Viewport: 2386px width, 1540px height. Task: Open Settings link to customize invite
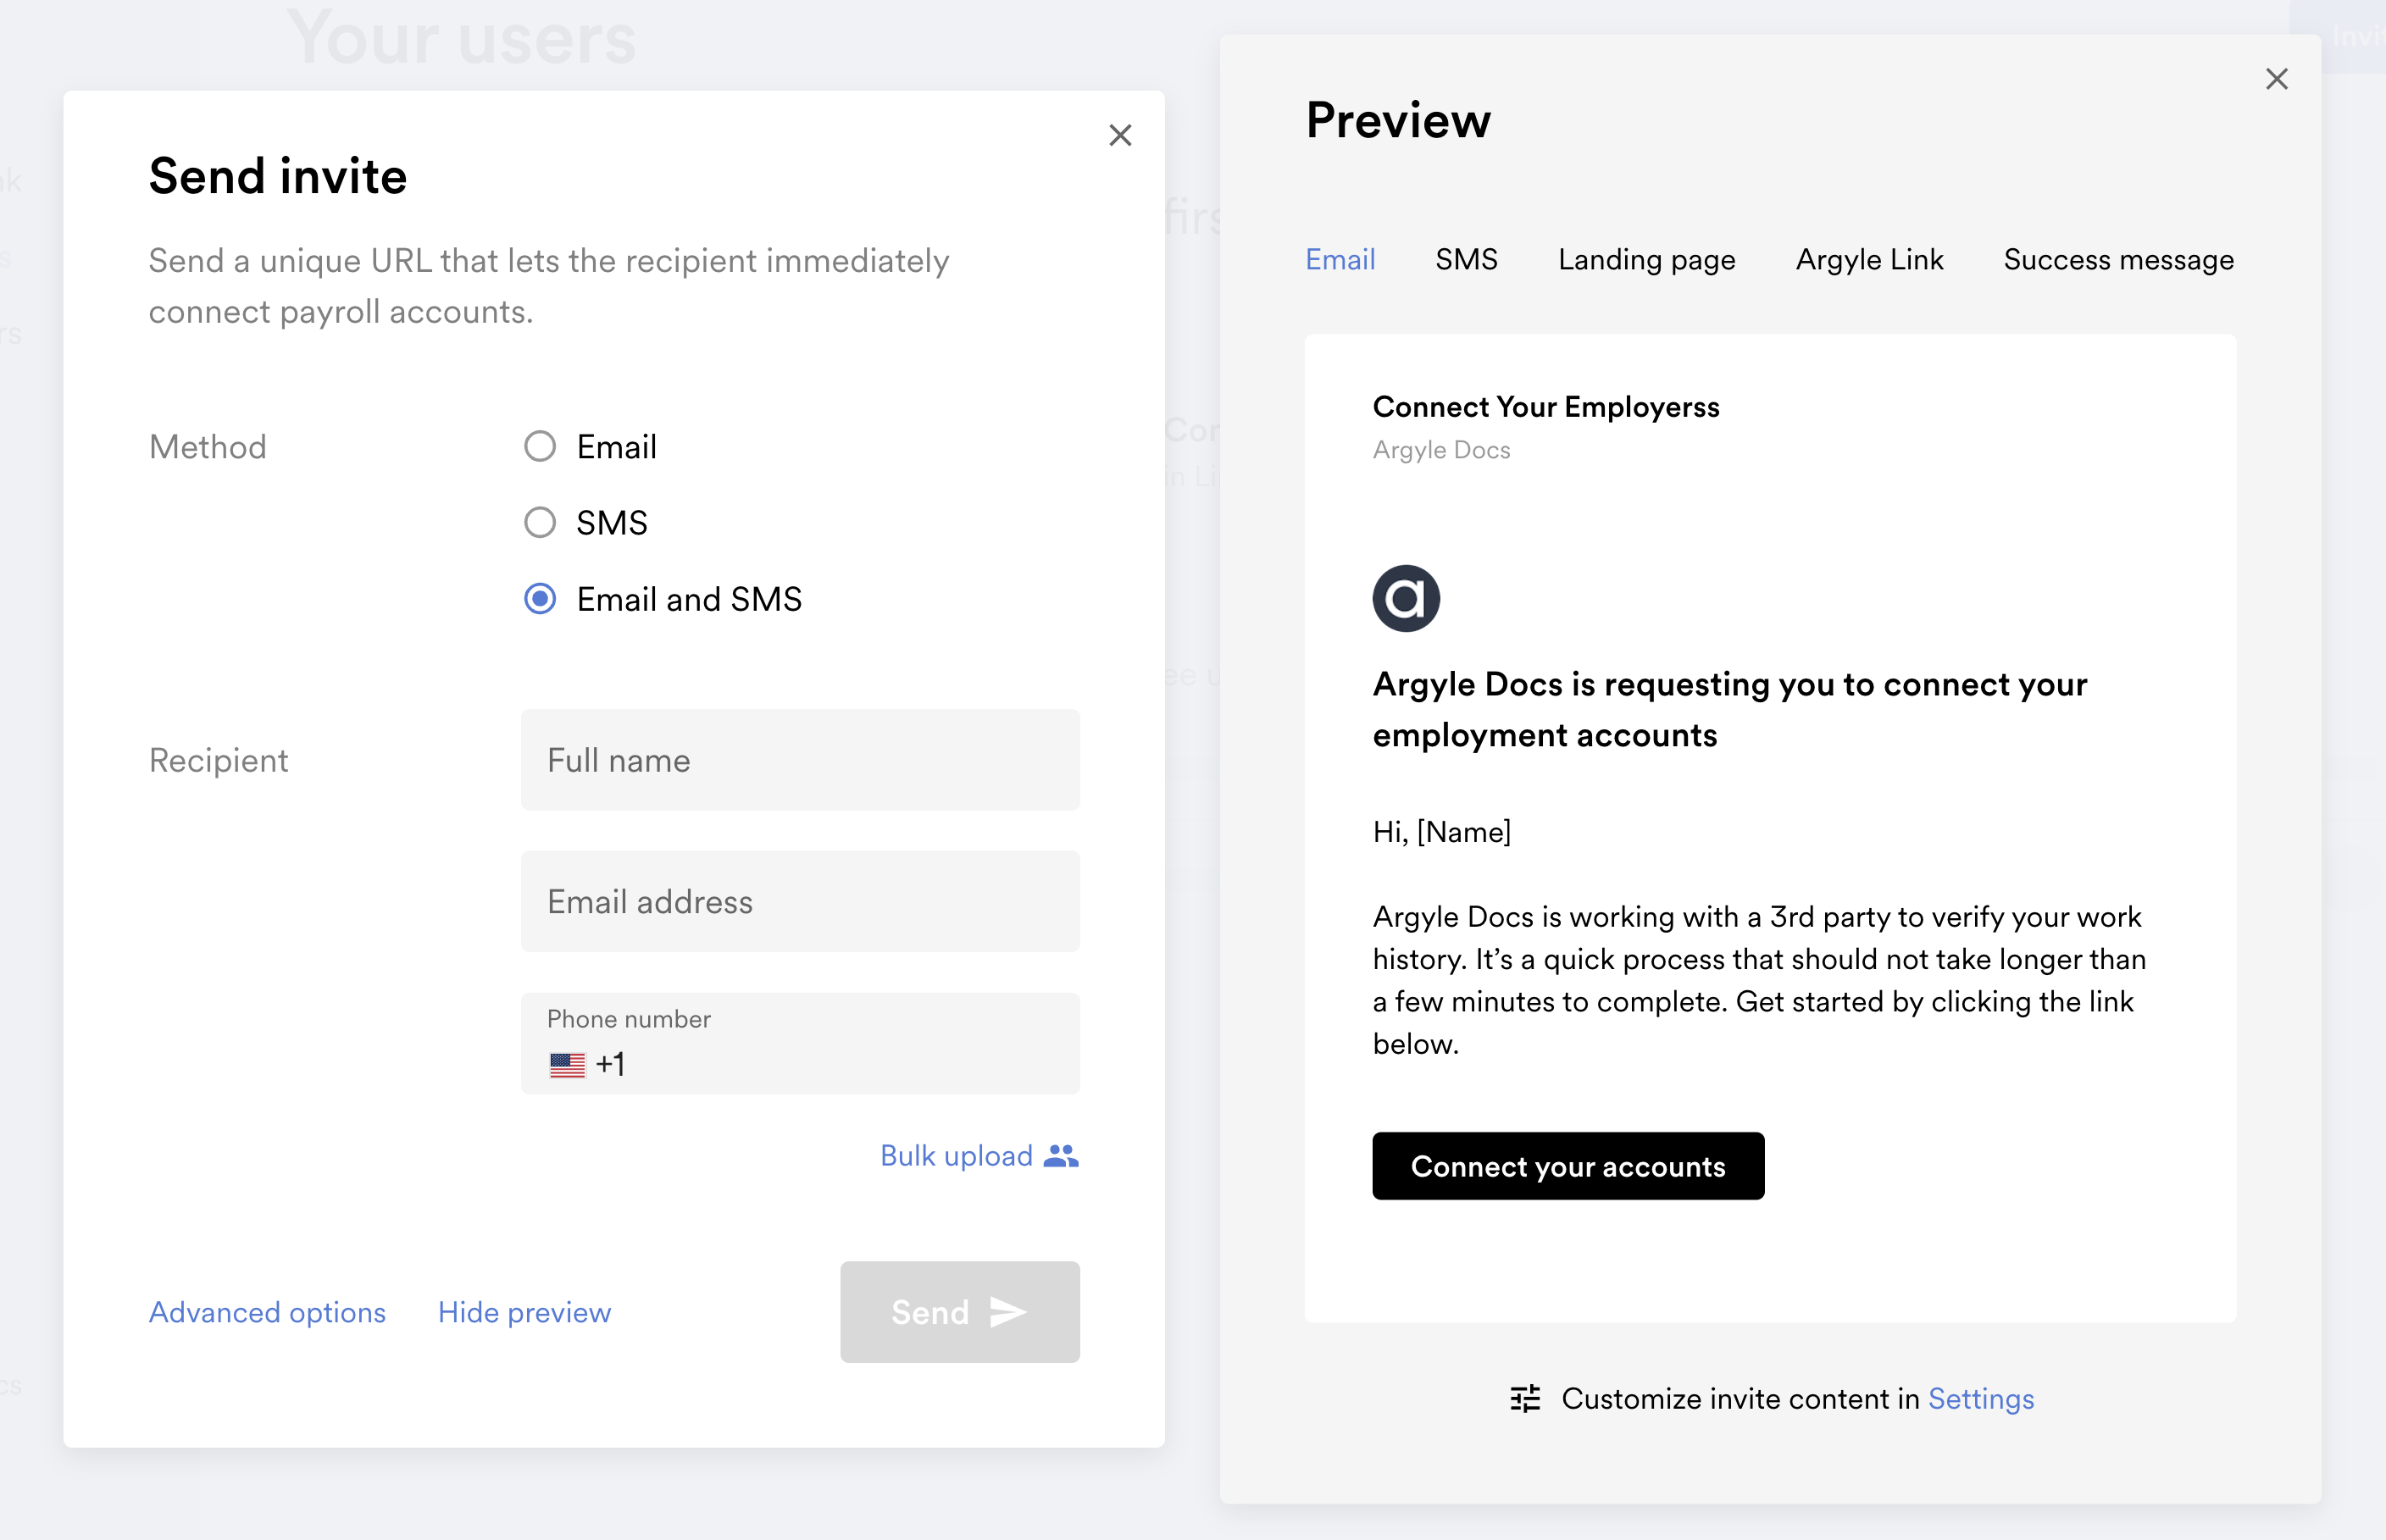point(1980,1398)
